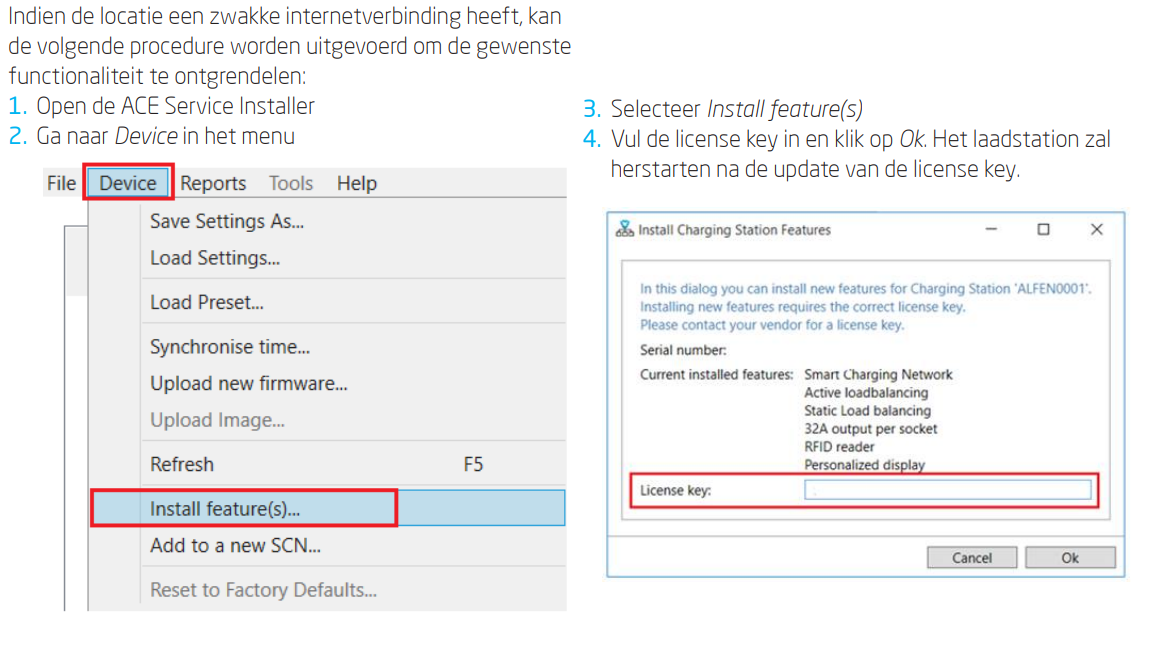Choose Upload new firmware entry
This screenshot has height=662, width=1169.
click(249, 384)
